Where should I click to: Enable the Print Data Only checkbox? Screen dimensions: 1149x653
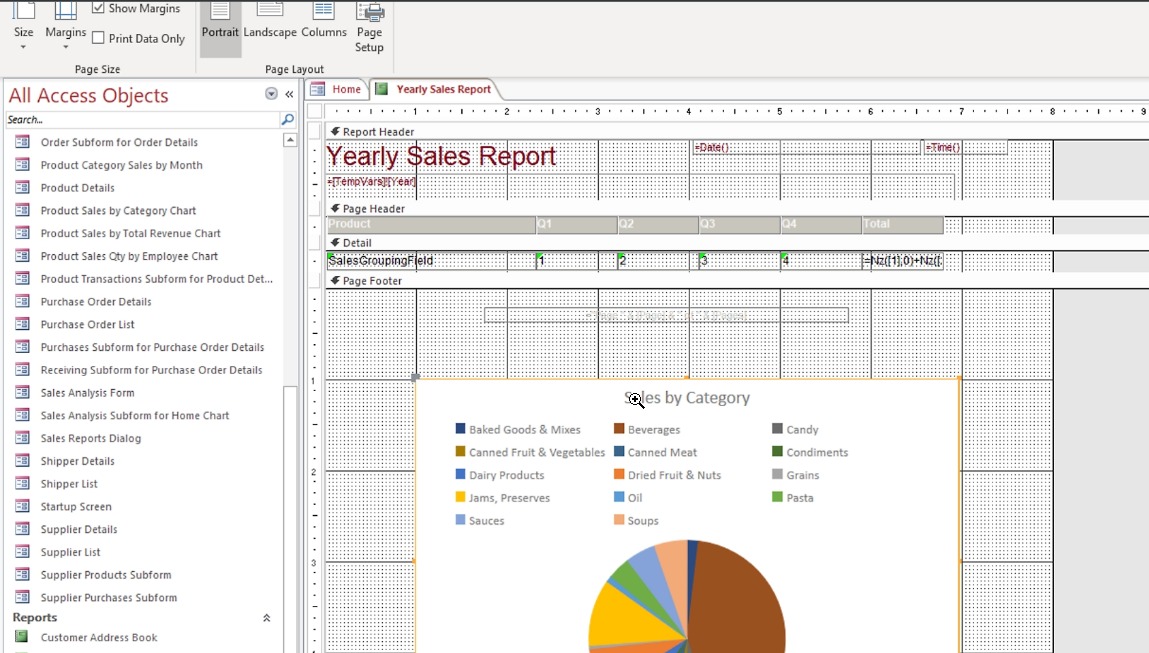[x=98, y=38]
